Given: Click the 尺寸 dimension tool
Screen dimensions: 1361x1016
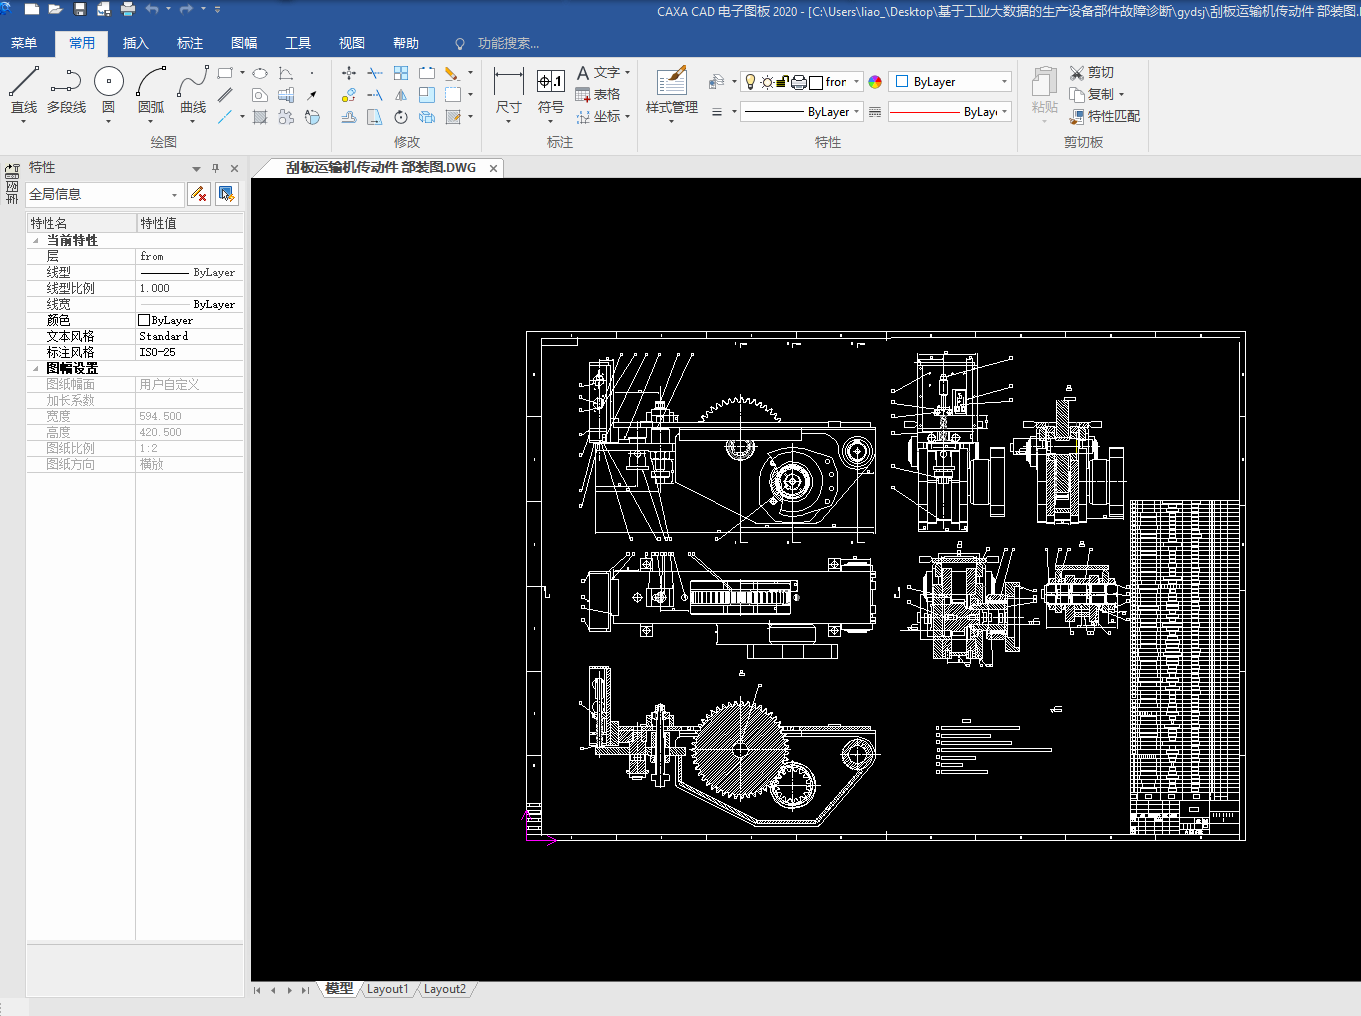Looking at the screenshot, I should pyautogui.click(x=508, y=82).
